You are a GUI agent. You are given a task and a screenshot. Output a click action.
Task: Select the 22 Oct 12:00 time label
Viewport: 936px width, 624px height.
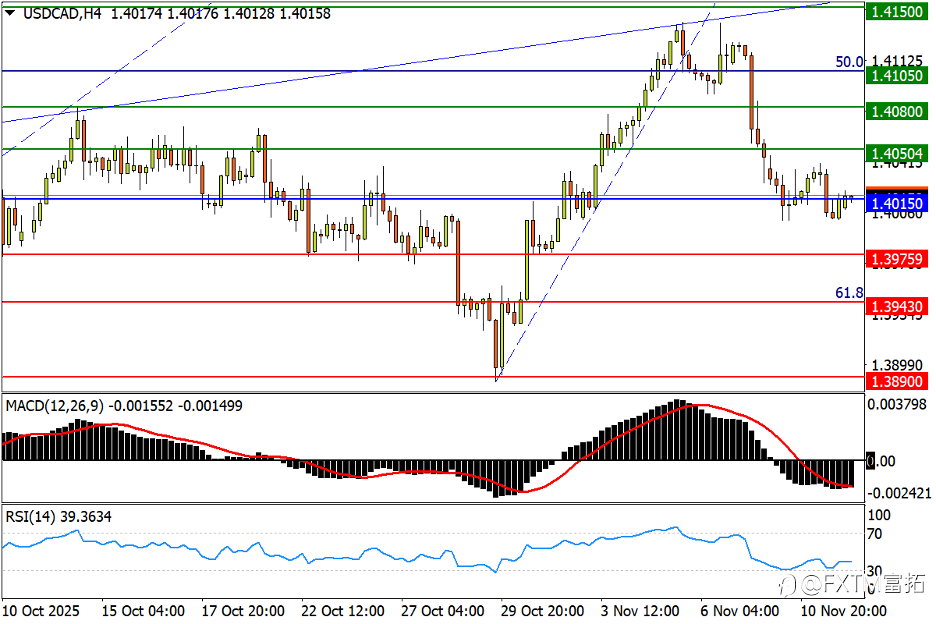[x=343, y=611]
